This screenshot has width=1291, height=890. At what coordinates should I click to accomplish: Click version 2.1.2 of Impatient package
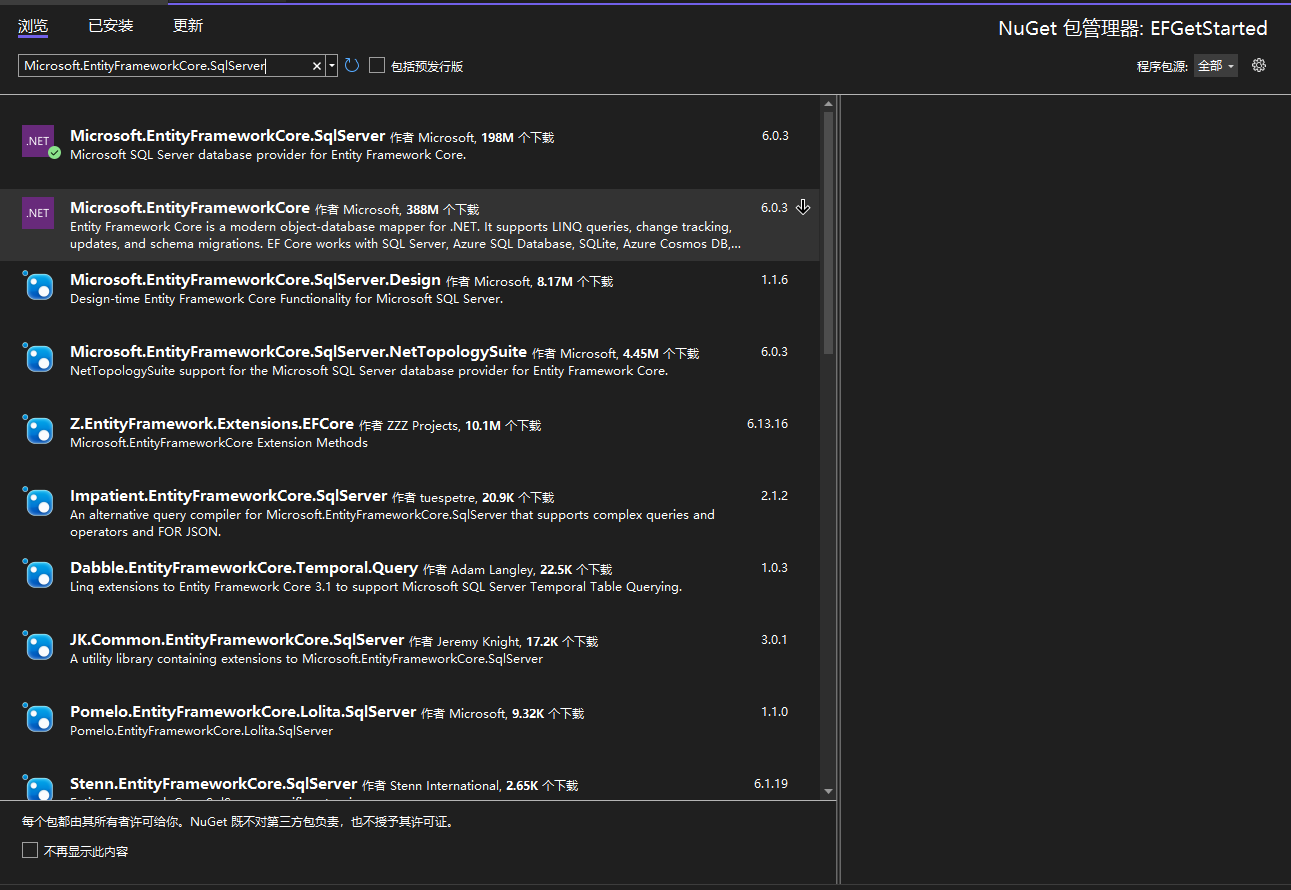pos(774,496)
